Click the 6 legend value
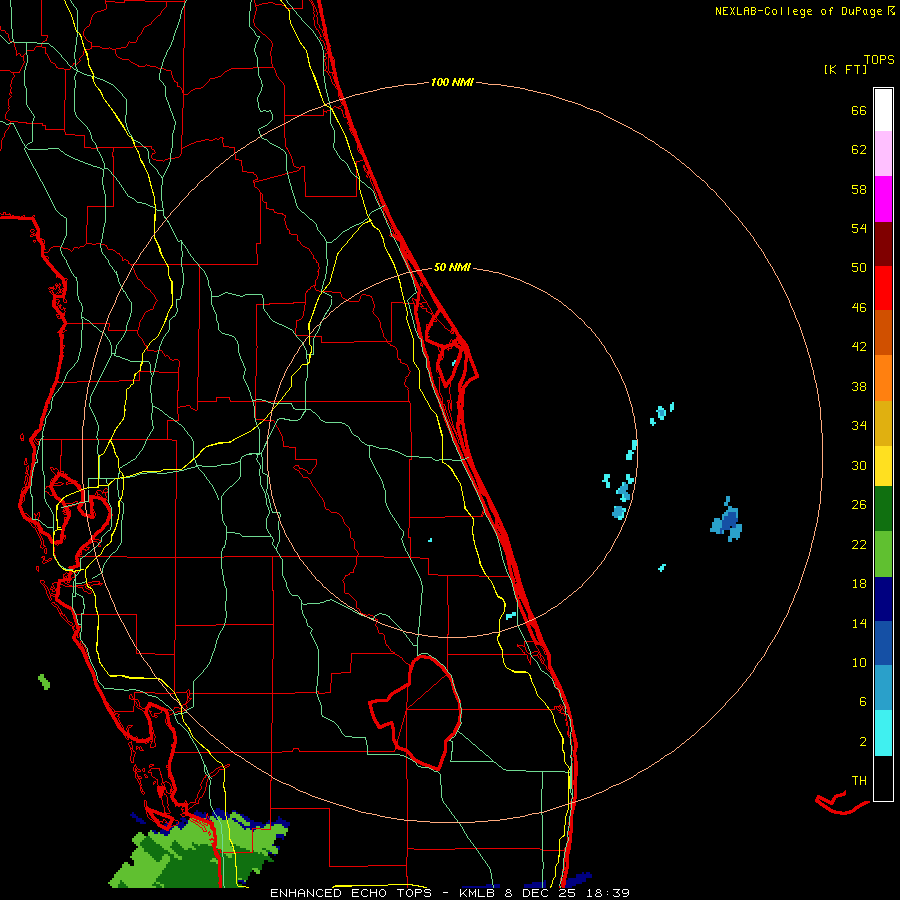The width and height of the screenshot is (900, 900). (863, 702)
